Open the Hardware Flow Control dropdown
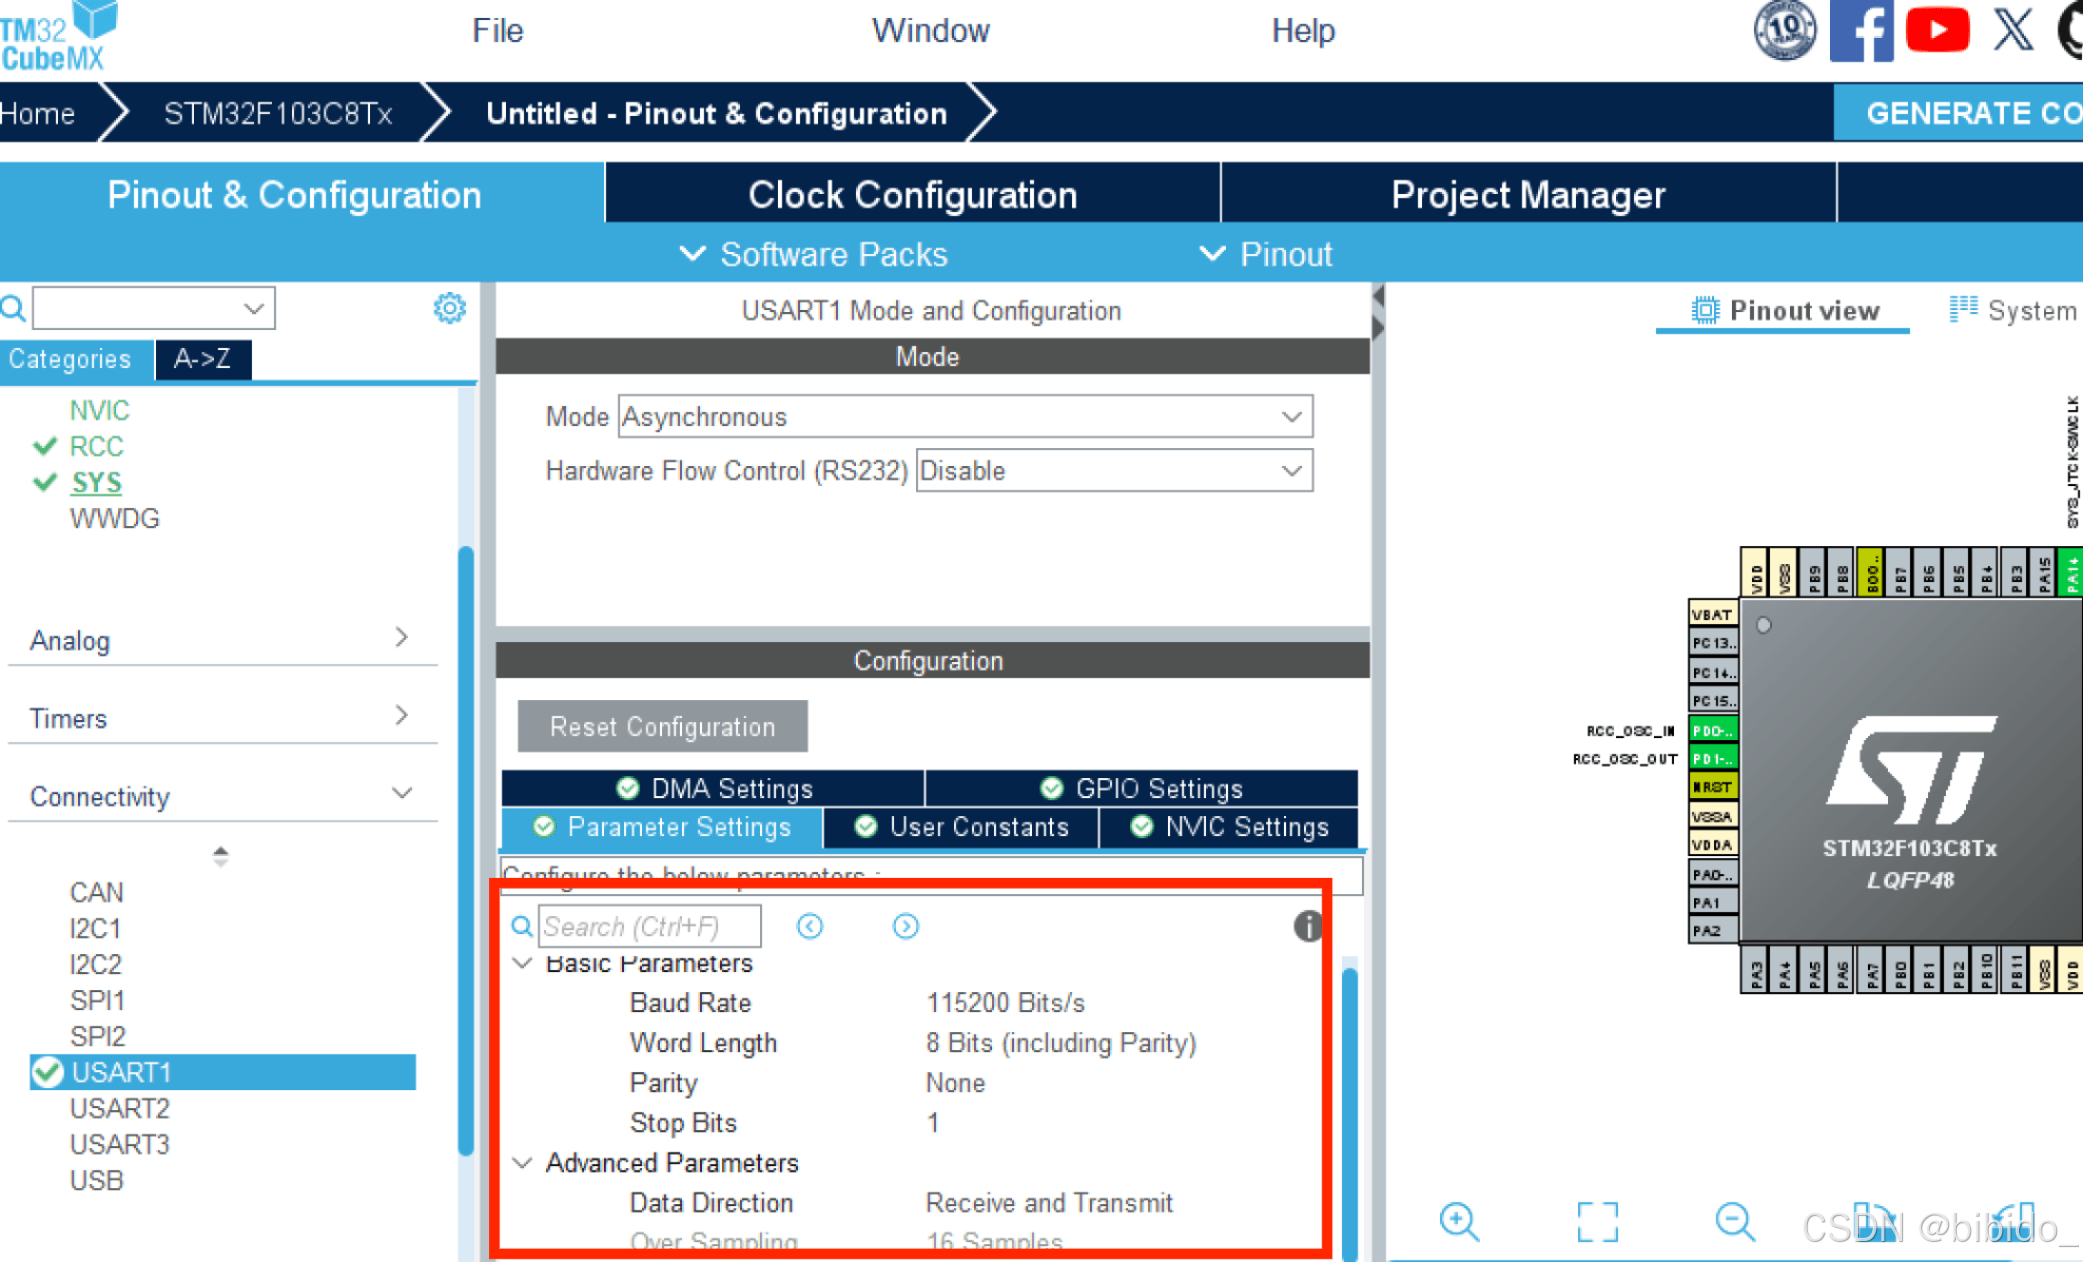The image size is (2083, 1262). pos(1113,471)
